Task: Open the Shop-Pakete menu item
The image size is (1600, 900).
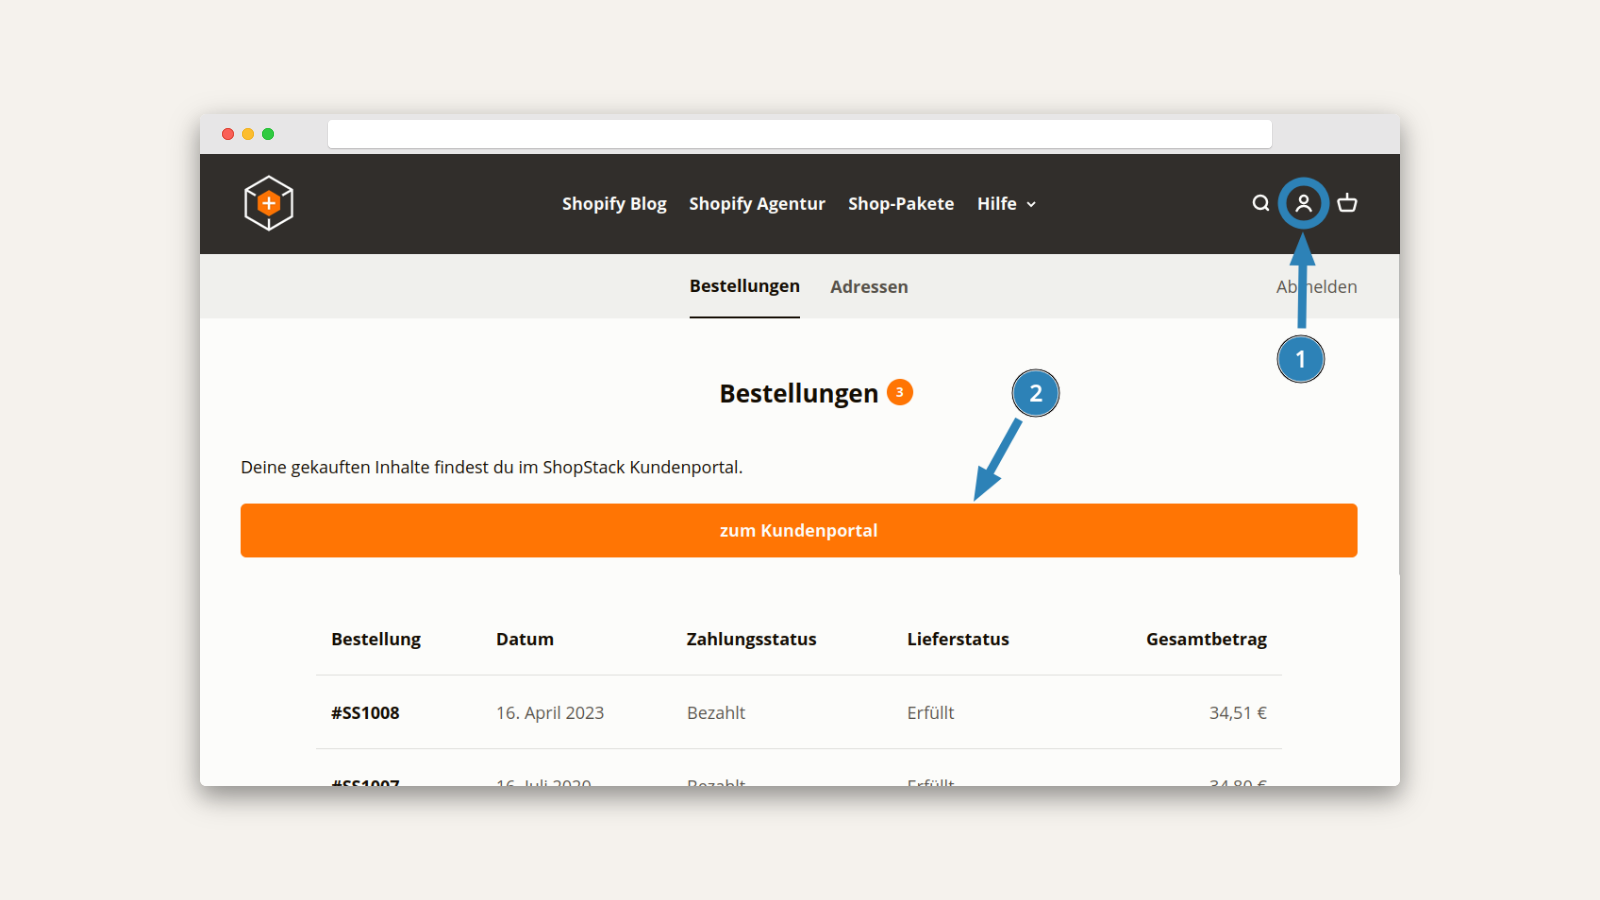Action: click(901, 204)
